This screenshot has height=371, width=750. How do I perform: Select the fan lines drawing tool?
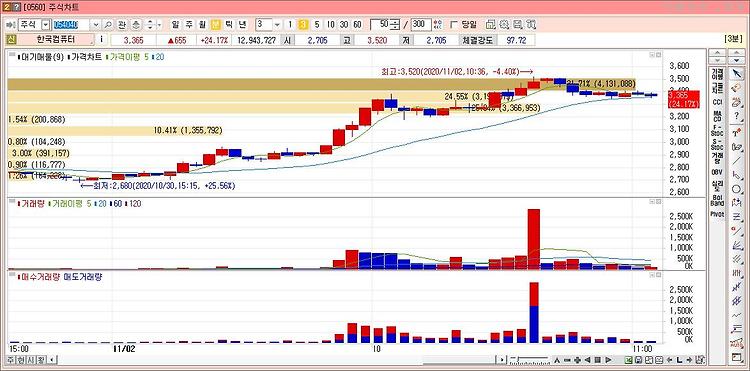coord(736,244)
